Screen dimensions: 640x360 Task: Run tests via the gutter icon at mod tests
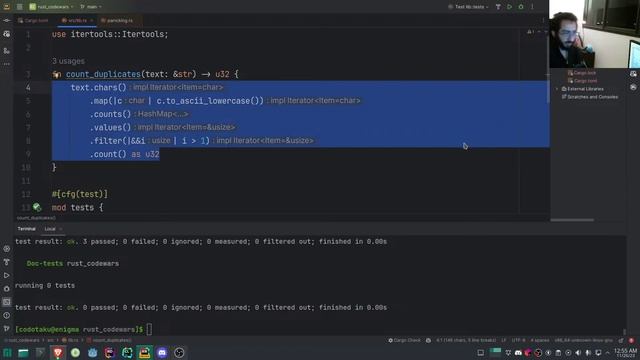tap(37, 207)
